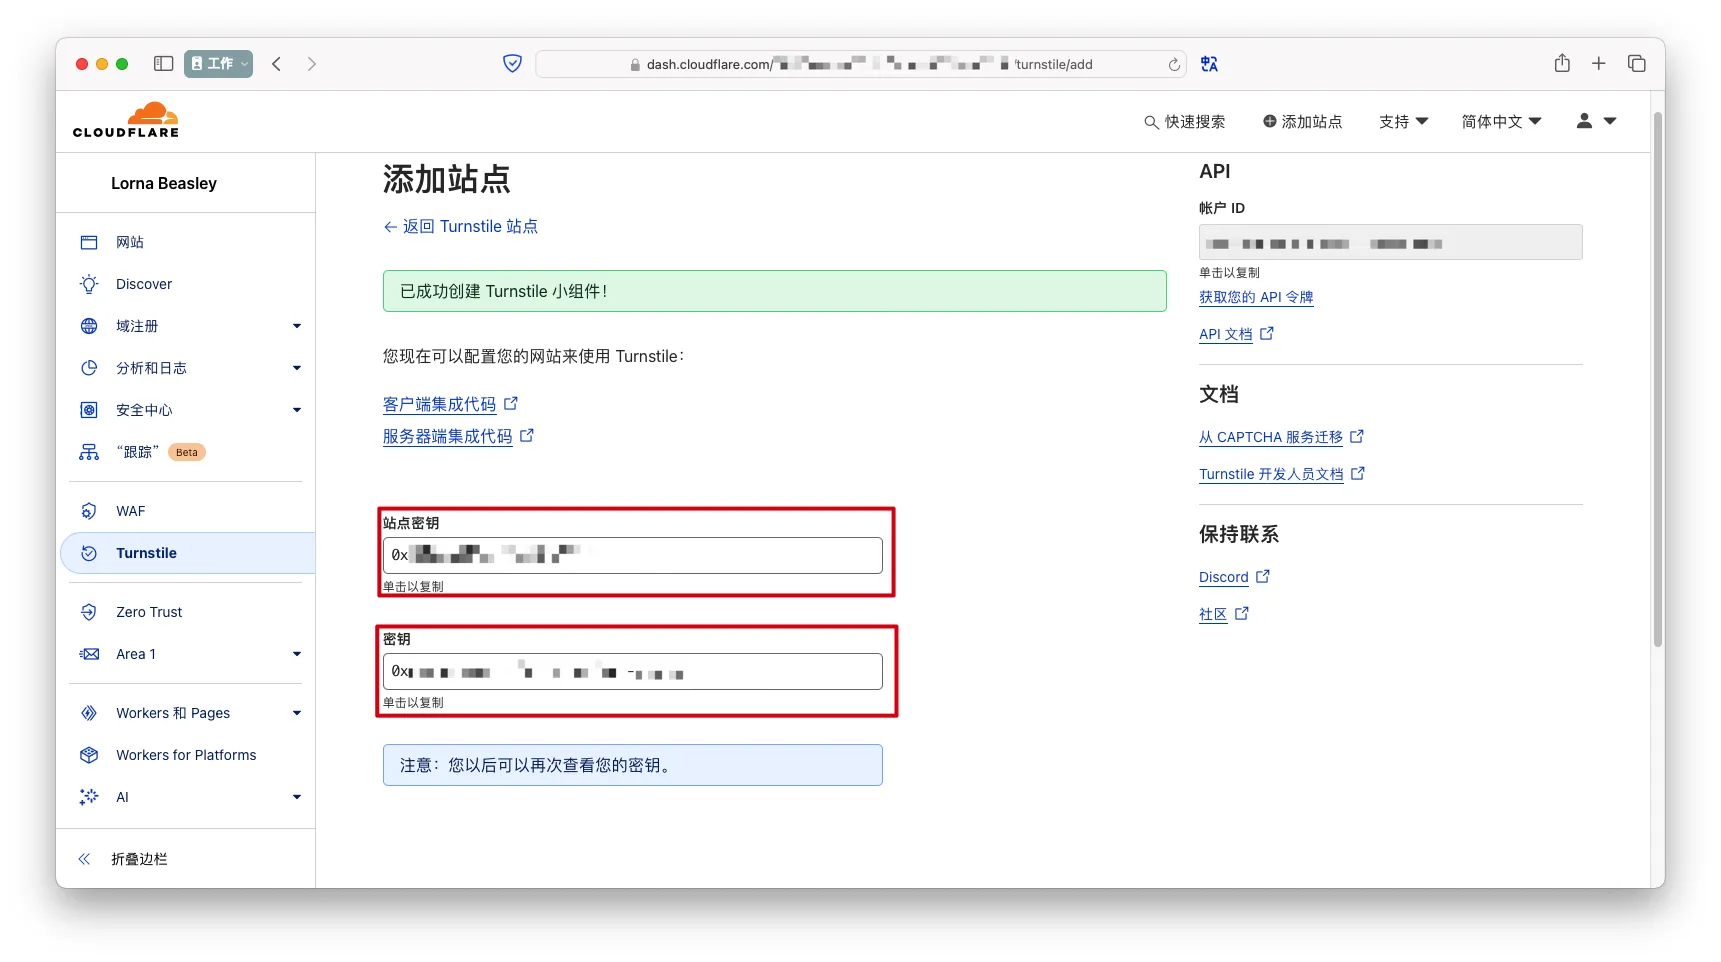Select the Lorna Beasley account name

[x=164, y=183]
